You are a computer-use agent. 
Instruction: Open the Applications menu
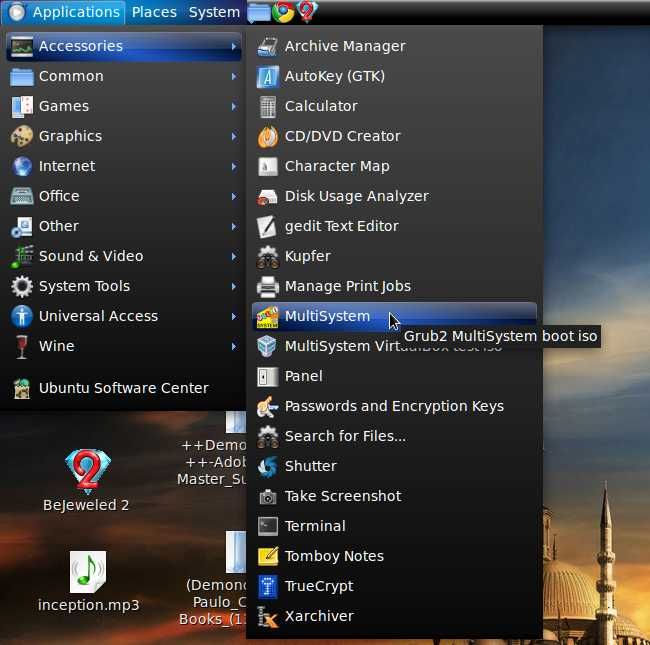pyautogui.click(x=64, y=12)
